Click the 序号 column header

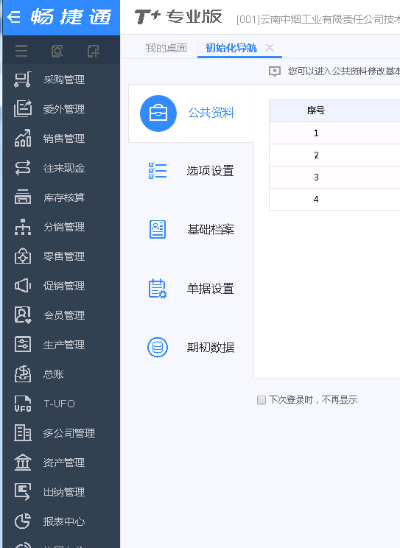point(316,110)
